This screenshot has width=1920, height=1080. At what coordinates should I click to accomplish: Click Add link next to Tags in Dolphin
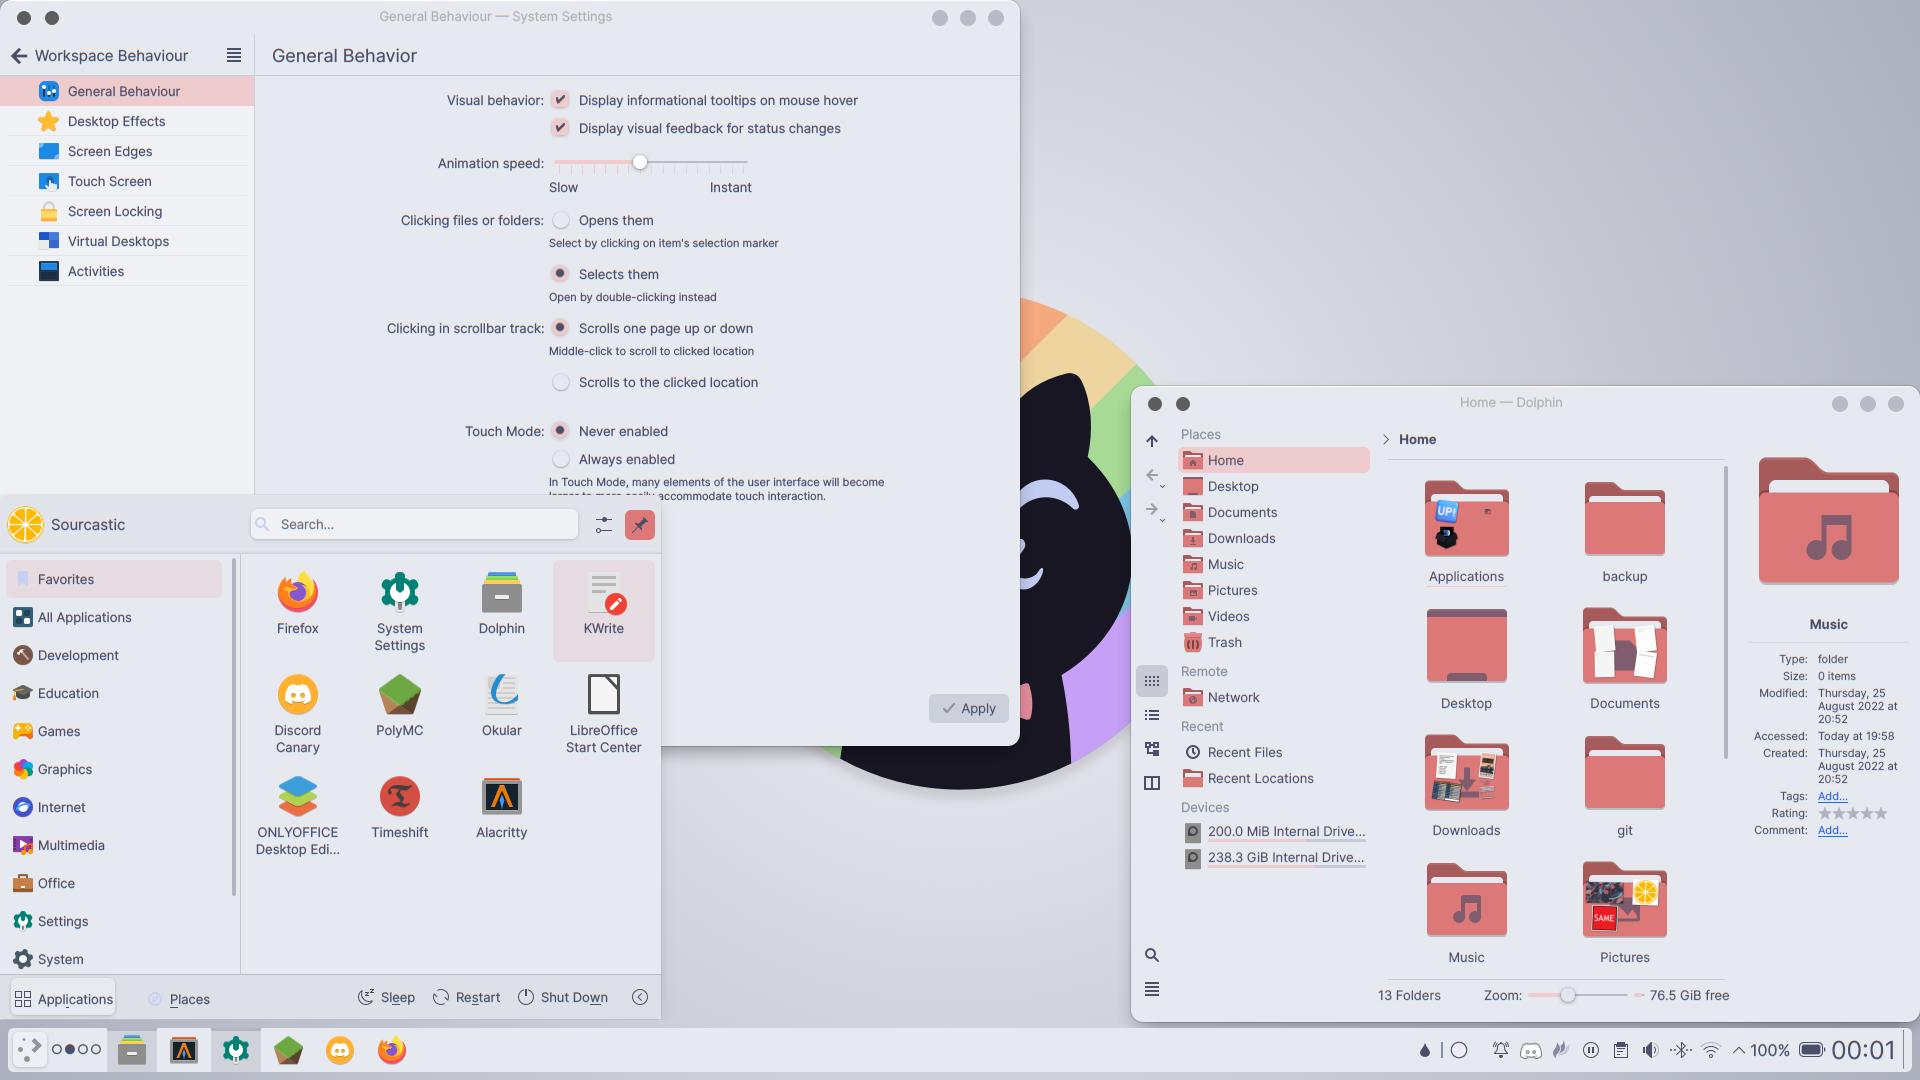[1831, 796]
